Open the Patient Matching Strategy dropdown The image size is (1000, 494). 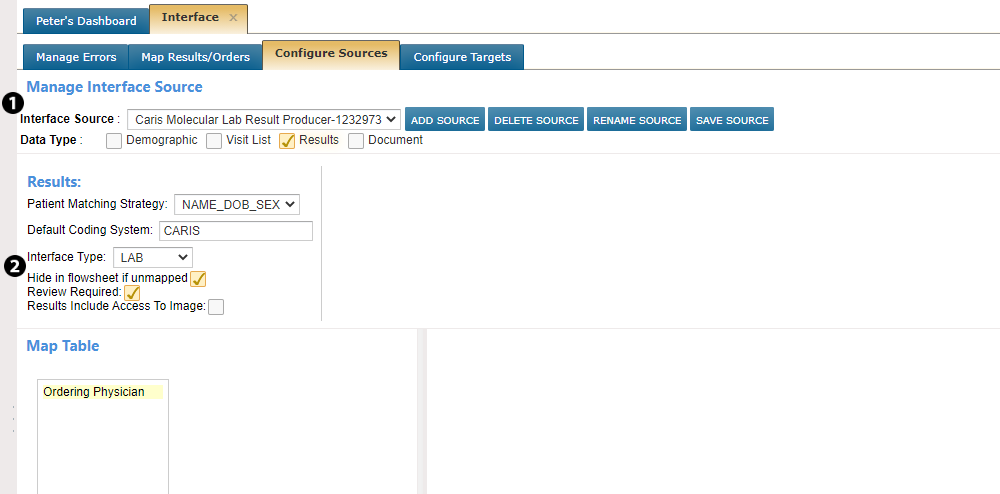[237, 204]
